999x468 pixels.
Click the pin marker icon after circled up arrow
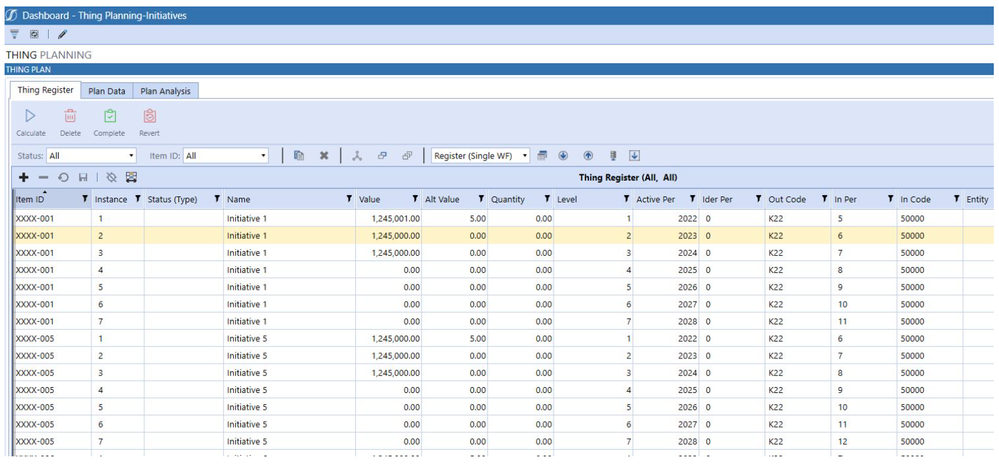(x=613, y=155)
